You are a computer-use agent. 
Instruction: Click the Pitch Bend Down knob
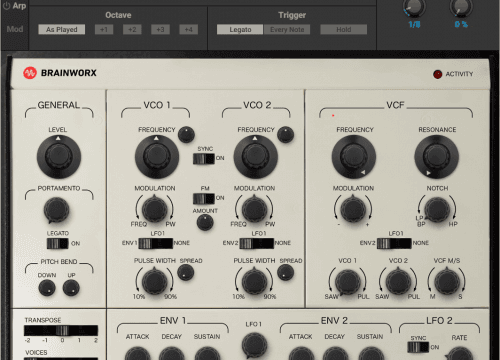(x=47, y=288)
